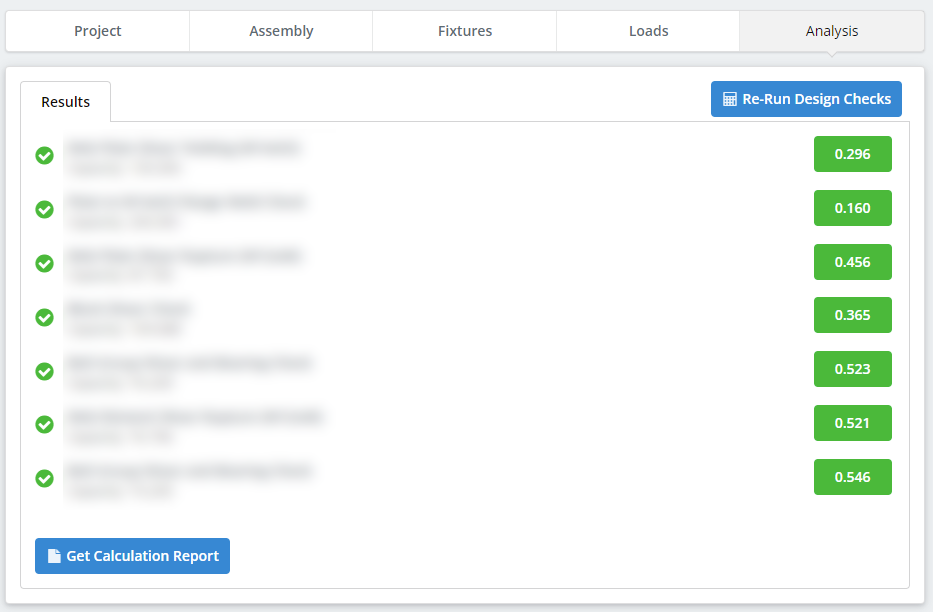
Task: Click the document icon on Get Calculation Report
Action: pyautogui.click(x=53, y=556)
